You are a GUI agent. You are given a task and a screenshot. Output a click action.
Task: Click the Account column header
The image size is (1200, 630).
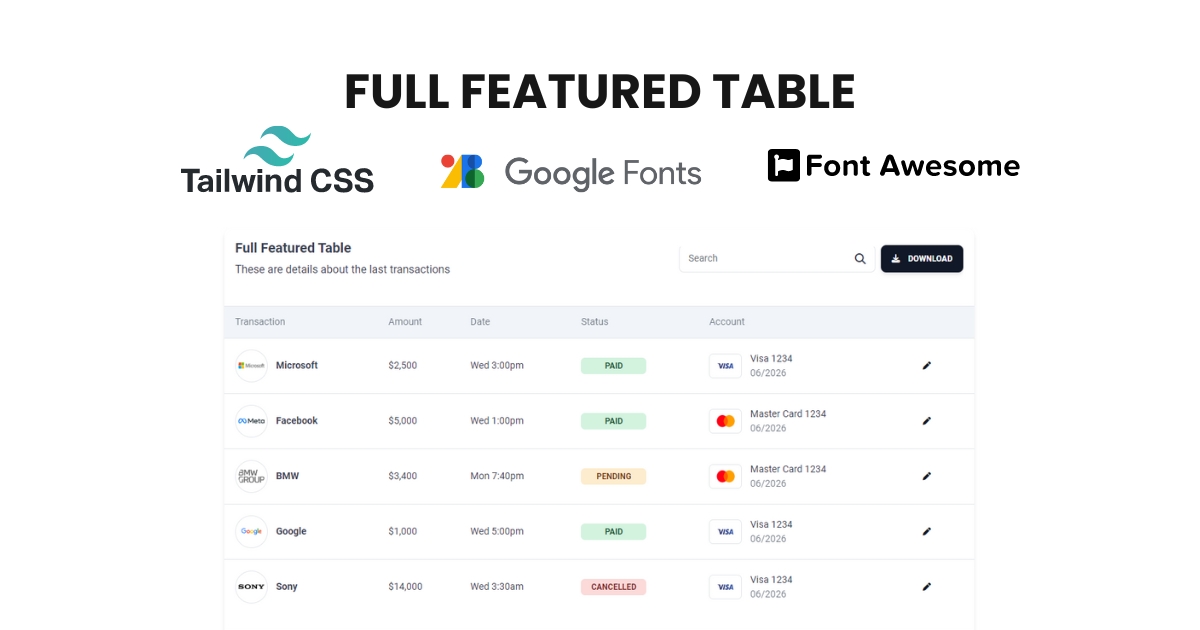tap(727, 322)
